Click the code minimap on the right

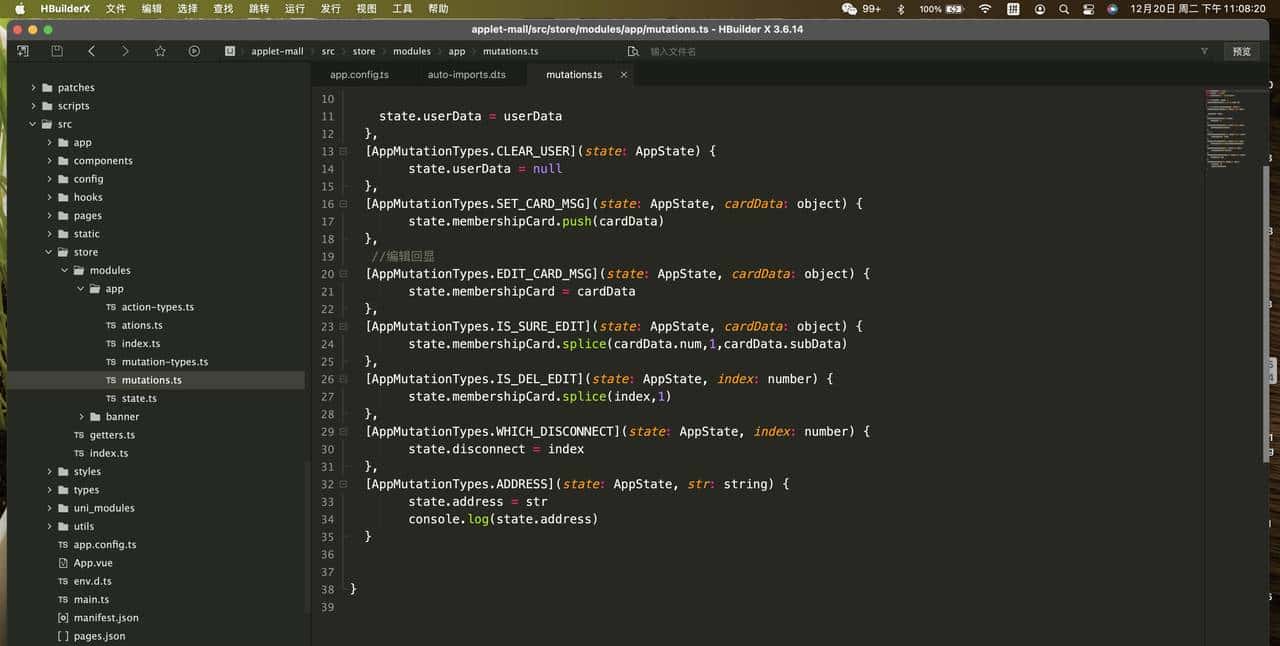pyautogui.click(x=1232, y=130)
